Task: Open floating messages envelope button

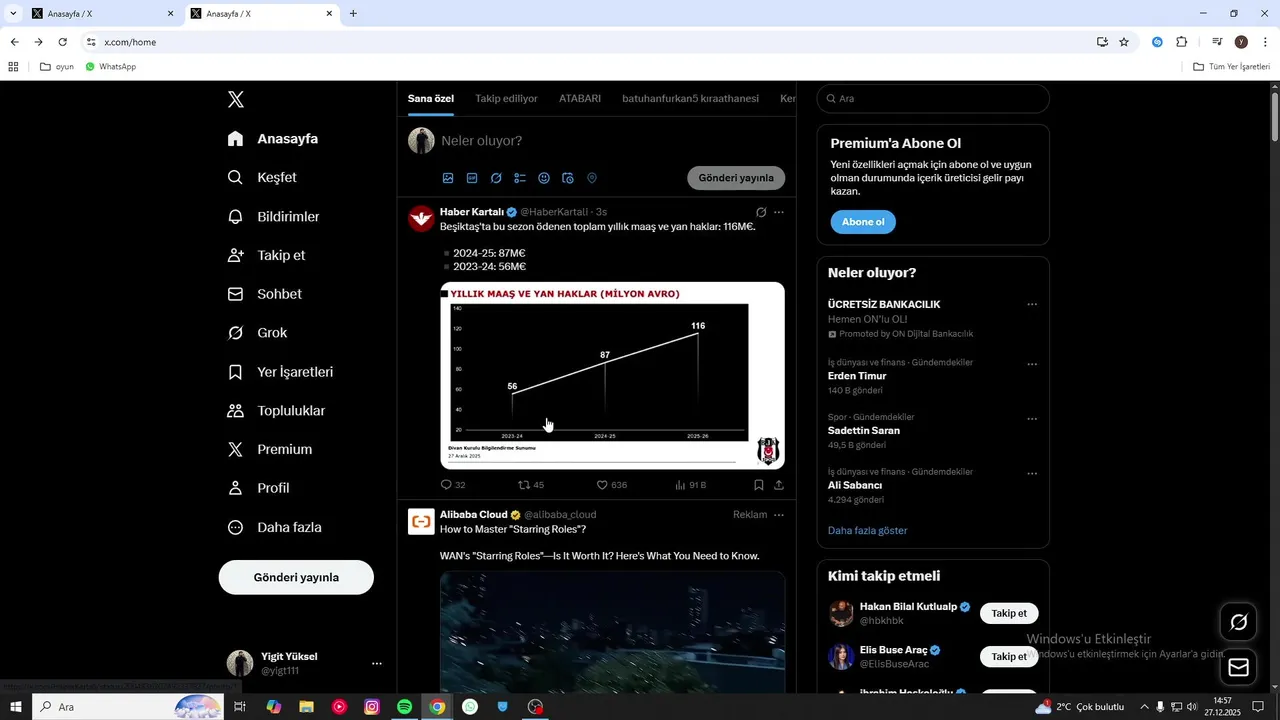Action: click(x=1239, y=667)
